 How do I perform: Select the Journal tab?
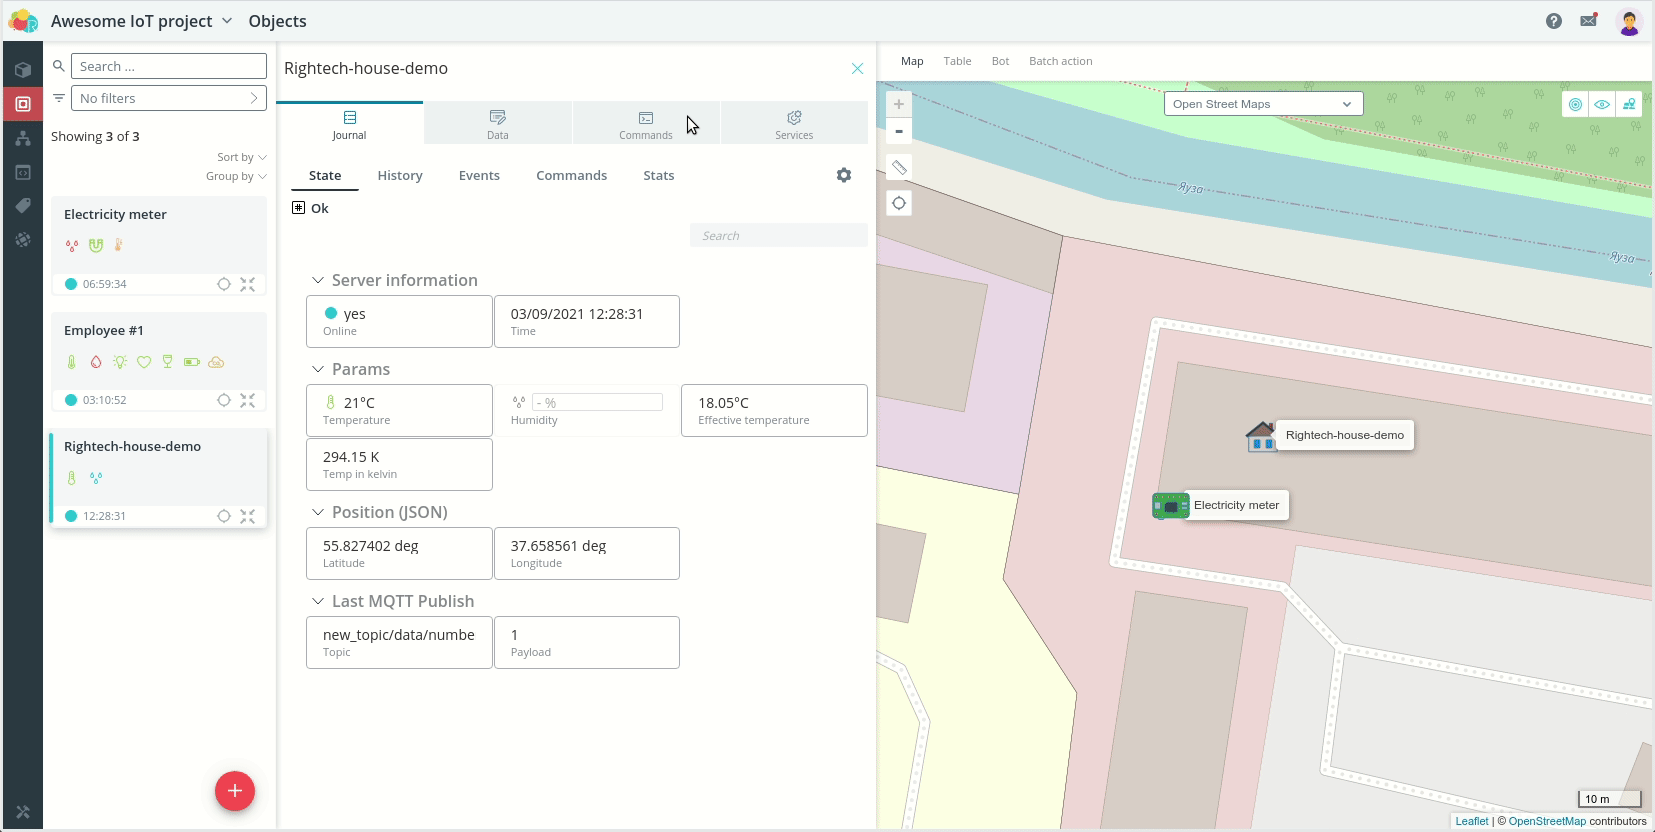click(349, 124)
